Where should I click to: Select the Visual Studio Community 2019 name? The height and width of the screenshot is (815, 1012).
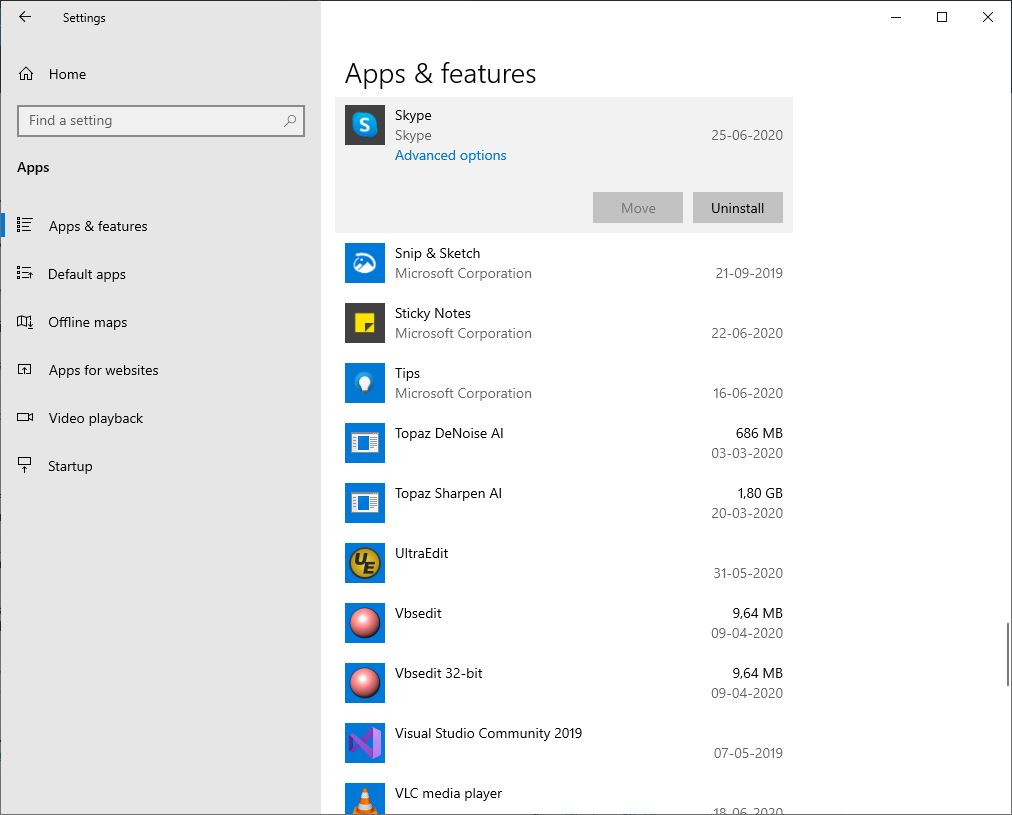pos(489,733)
